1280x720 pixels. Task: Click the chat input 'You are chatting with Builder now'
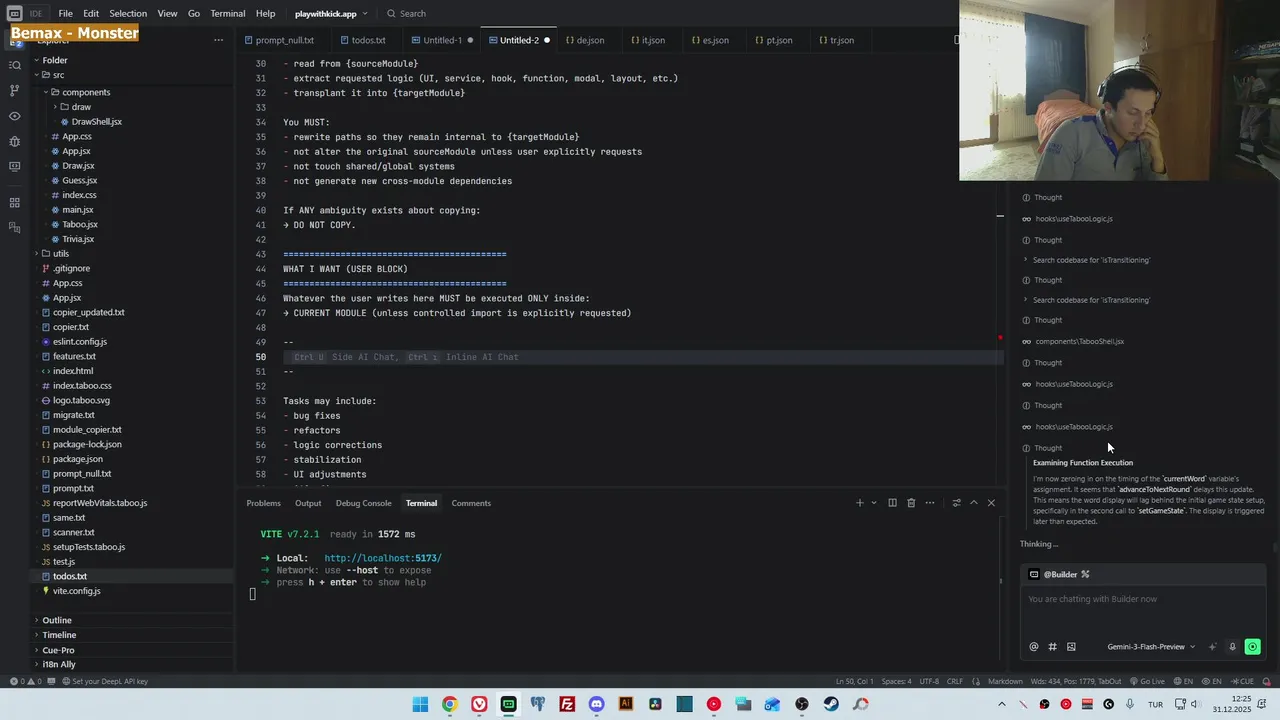click(x=1143, y=599)
